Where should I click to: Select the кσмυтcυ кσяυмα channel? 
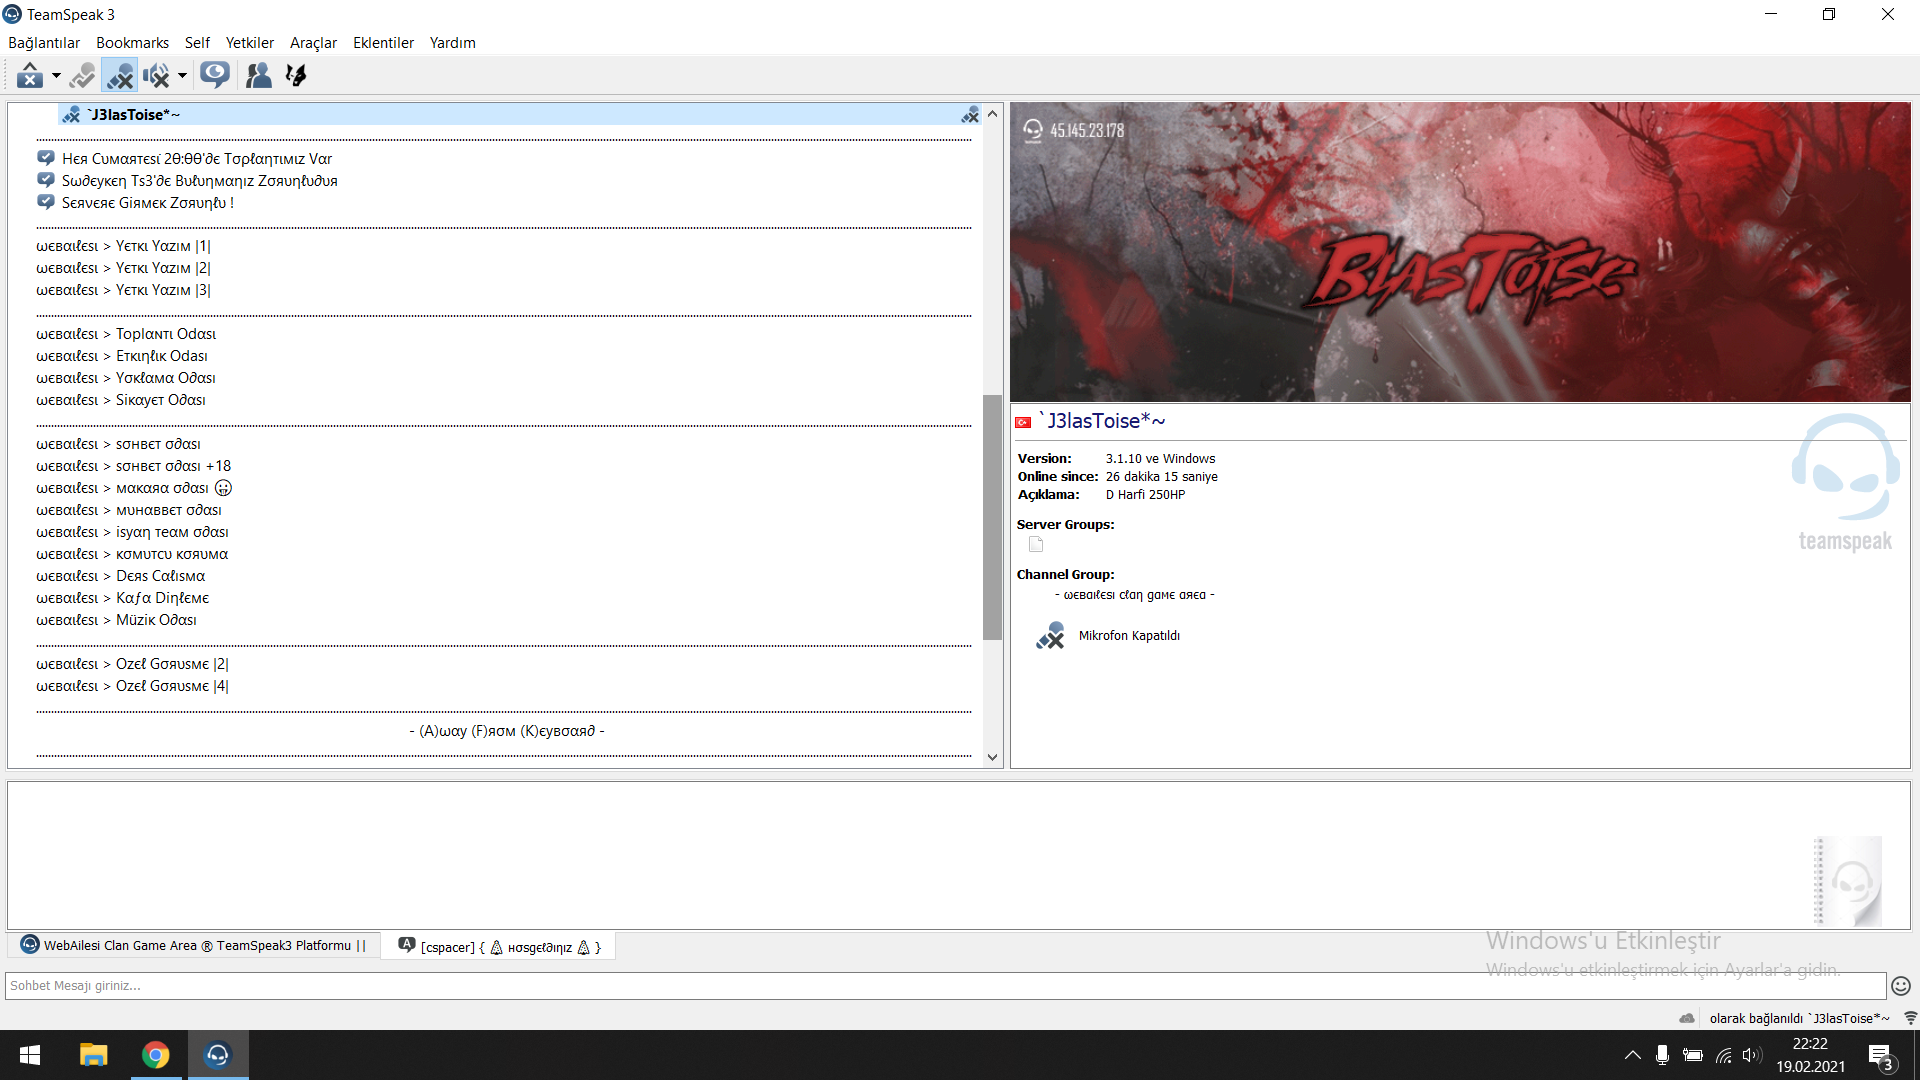tap(132, 554)
